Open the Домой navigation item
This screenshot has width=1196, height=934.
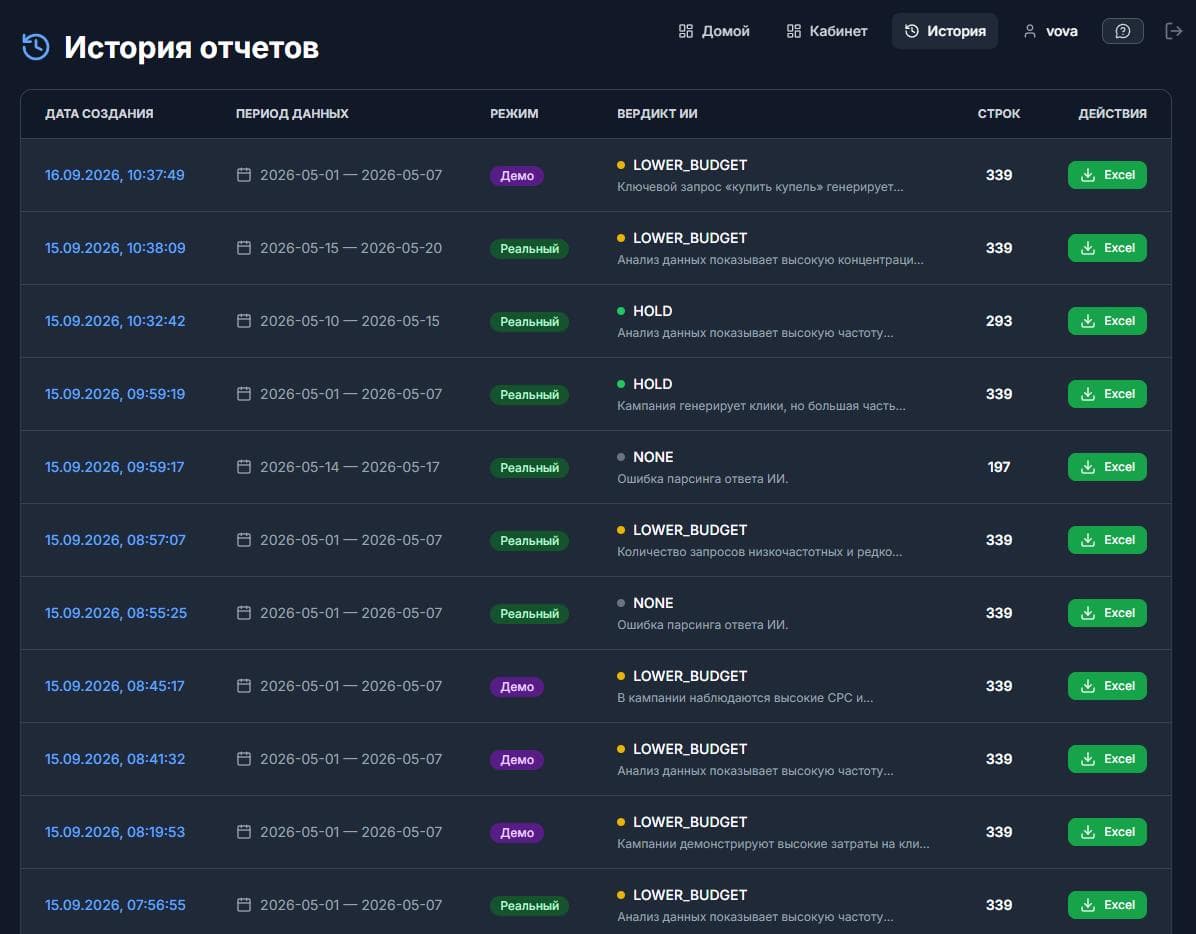coord(714,31)
